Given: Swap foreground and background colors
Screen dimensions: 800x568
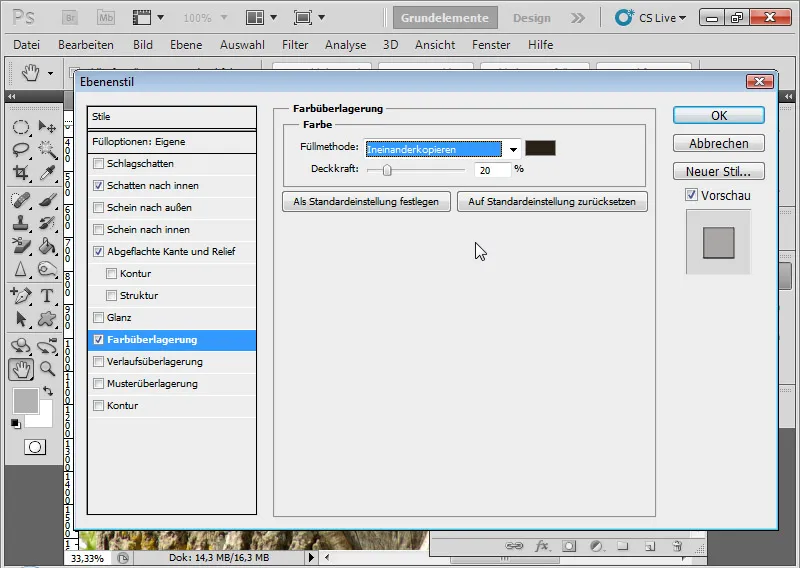Looking at the screenshot, I should pyautogui.click(x=48, y=391).
